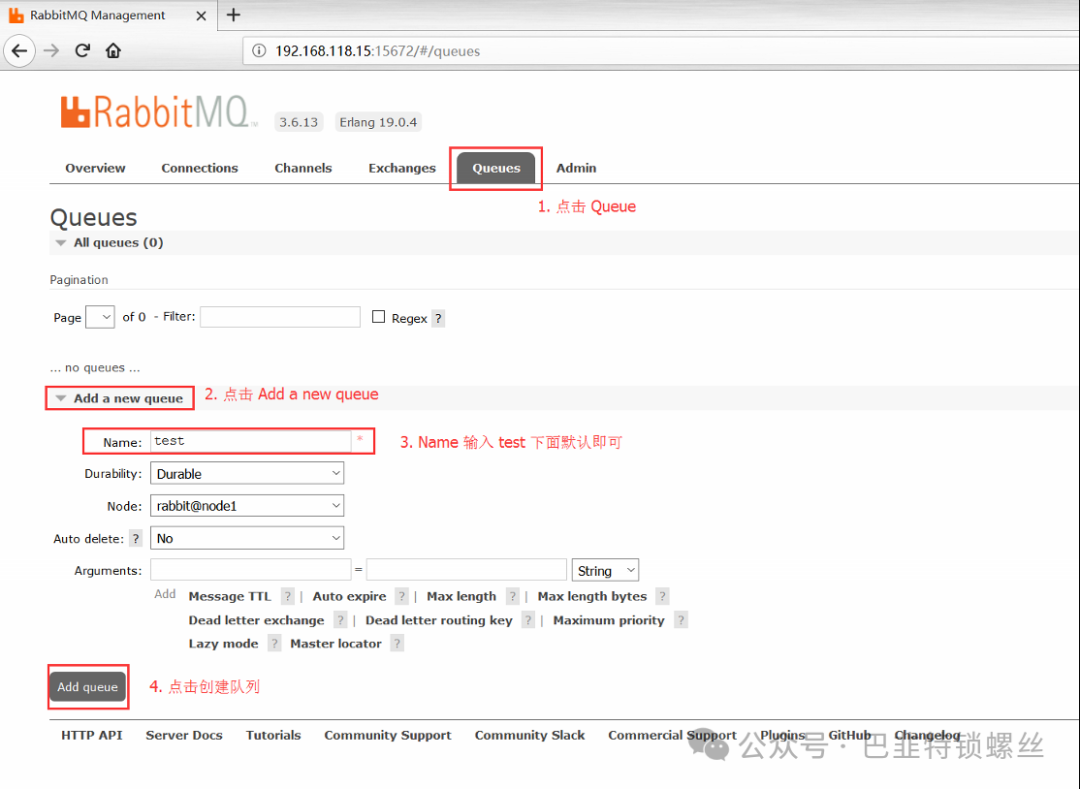Open the Durability dropdown
Viewport: 1080px width, 789px height.
247,474
